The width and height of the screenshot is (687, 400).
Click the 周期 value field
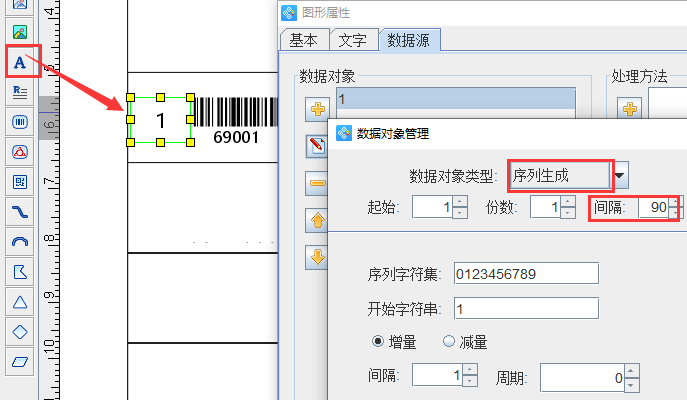tap(582, 378)
